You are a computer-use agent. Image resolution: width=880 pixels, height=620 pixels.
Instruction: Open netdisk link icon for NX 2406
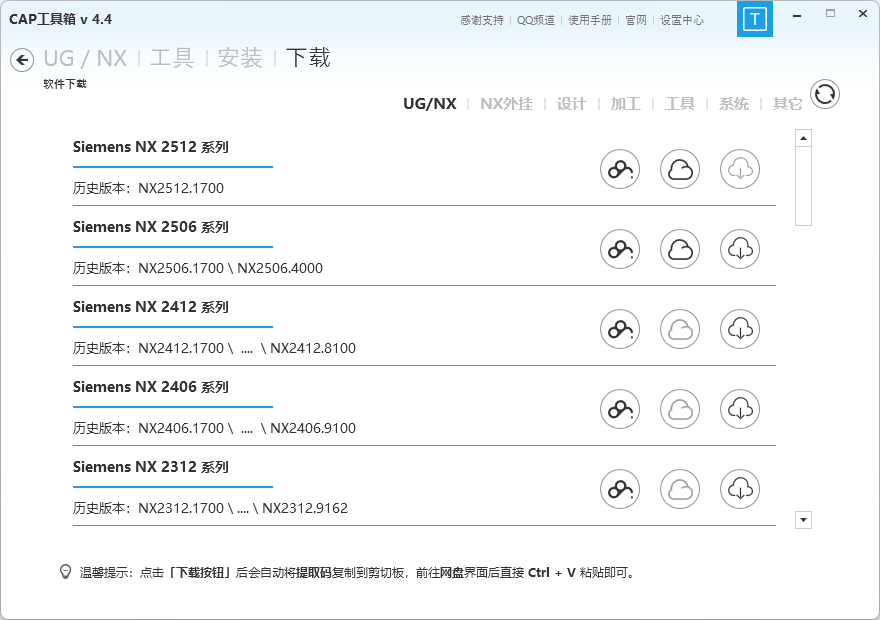[620, 409]
